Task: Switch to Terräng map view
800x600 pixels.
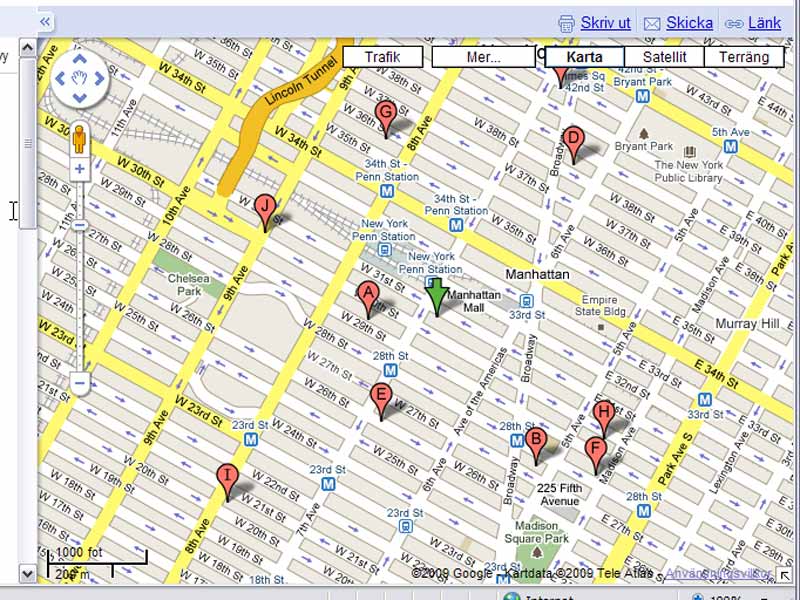Action: pyautogui.click(x=744, y=57)
